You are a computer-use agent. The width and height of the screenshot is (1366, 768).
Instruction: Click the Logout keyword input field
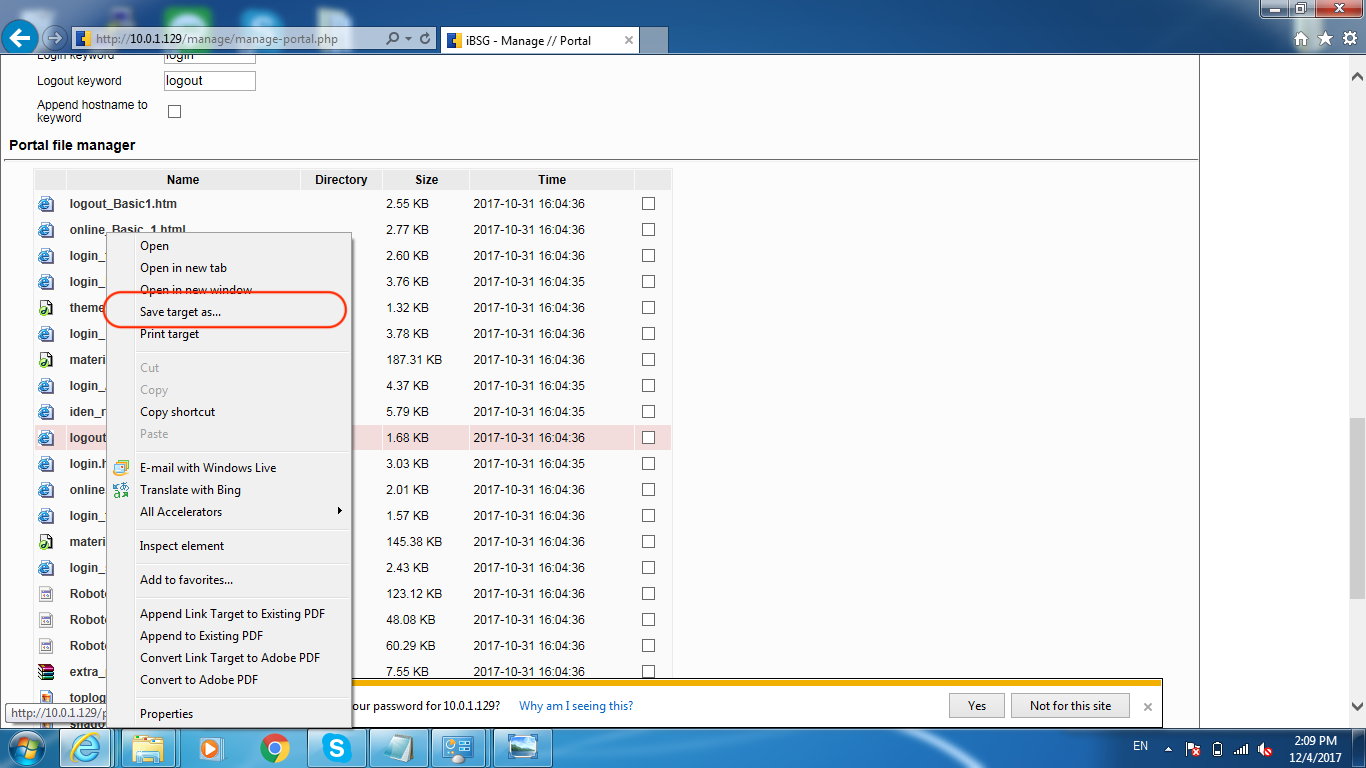[x=210, y=81]
